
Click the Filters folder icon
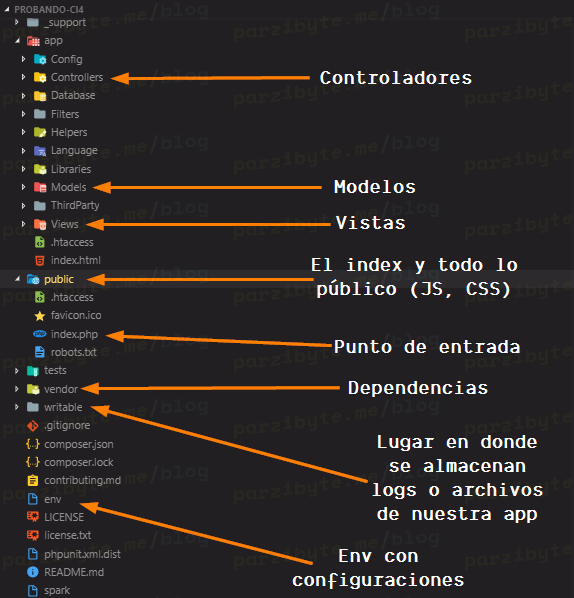[x=40, y=114]
